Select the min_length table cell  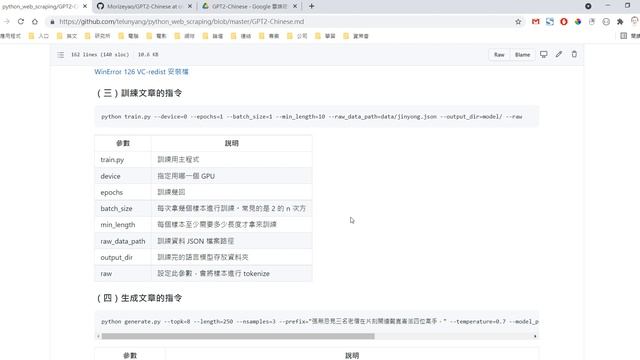123,225
